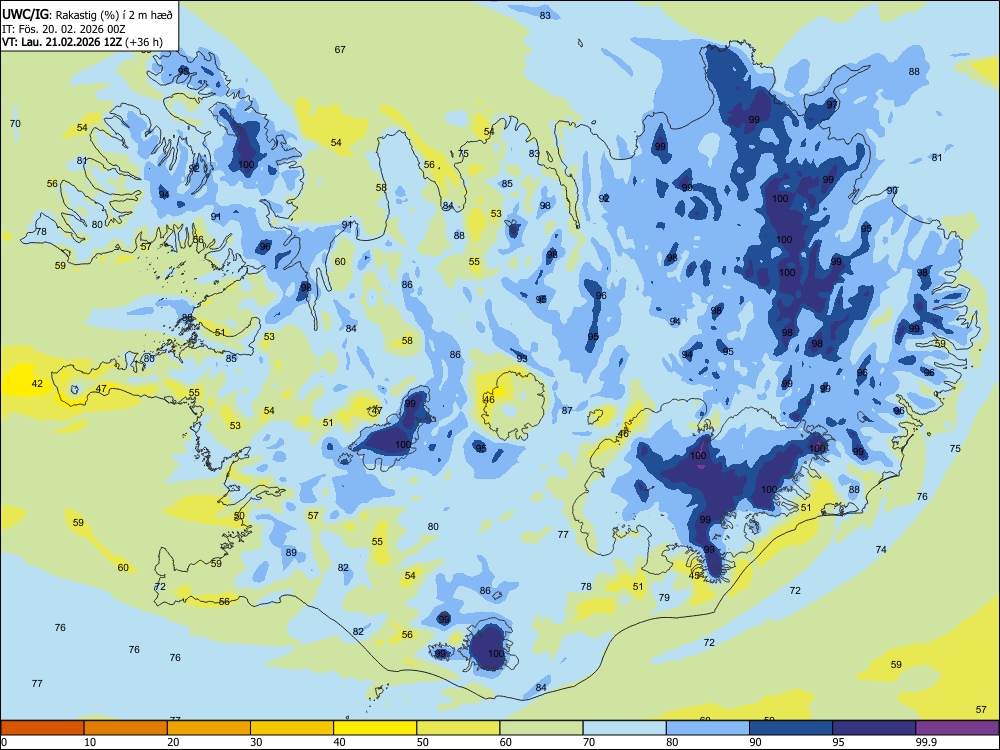The image size is (1000, 750).
Task: Pick the indigo swatch between 95 and 99.9
Action: pos(874,728)
